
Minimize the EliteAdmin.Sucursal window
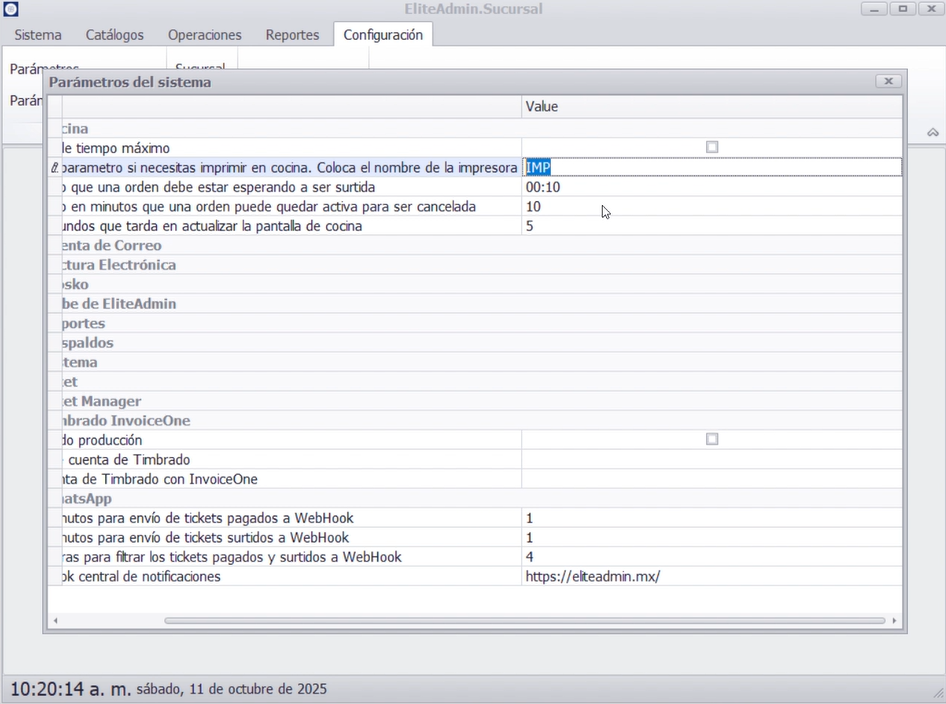pos(875,9)
